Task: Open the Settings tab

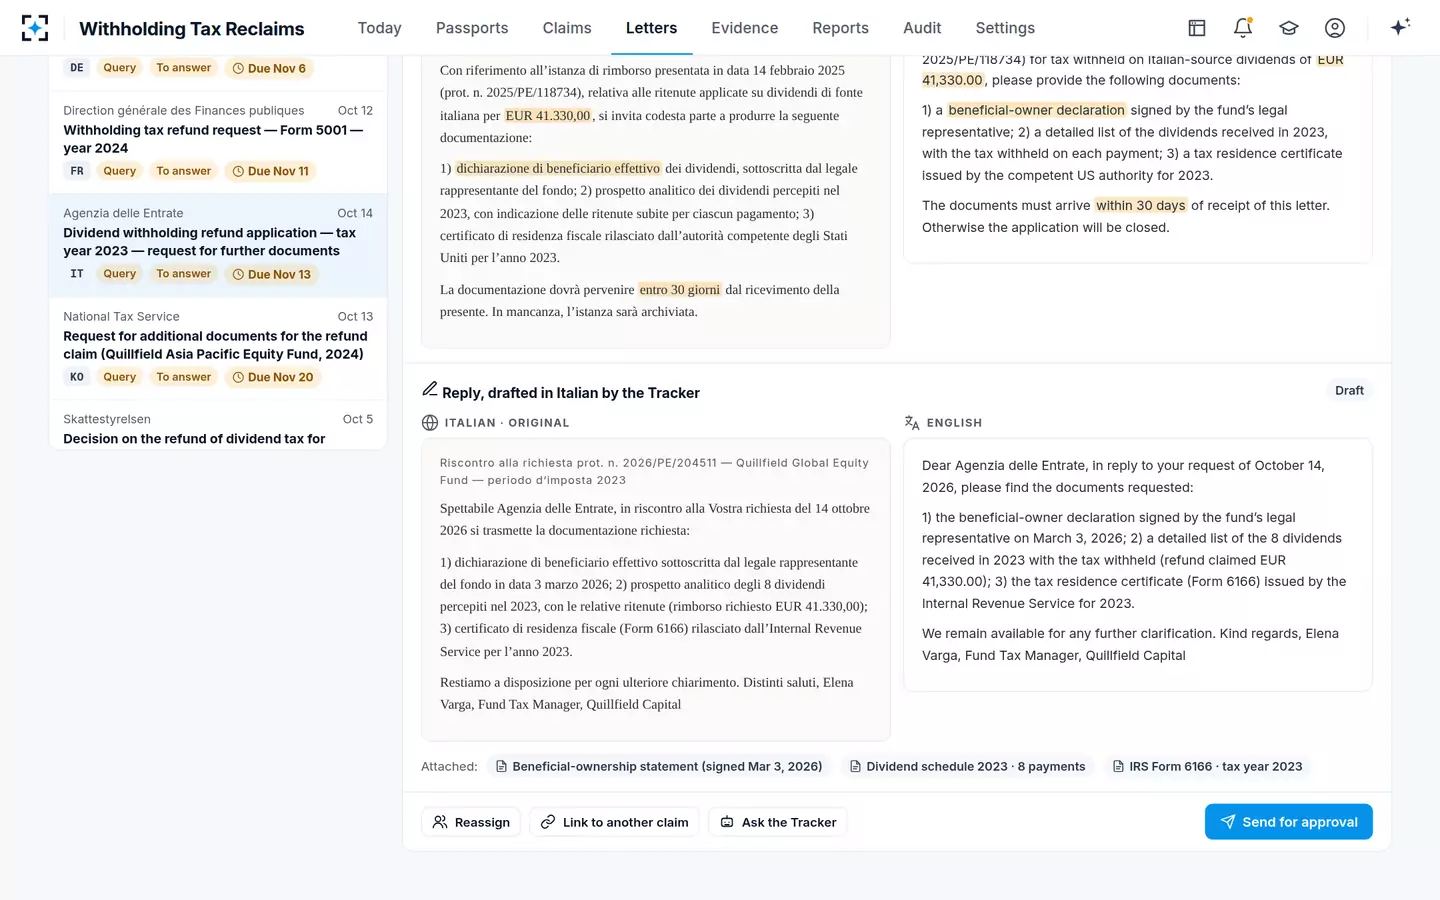Action: pos(1005,28)
